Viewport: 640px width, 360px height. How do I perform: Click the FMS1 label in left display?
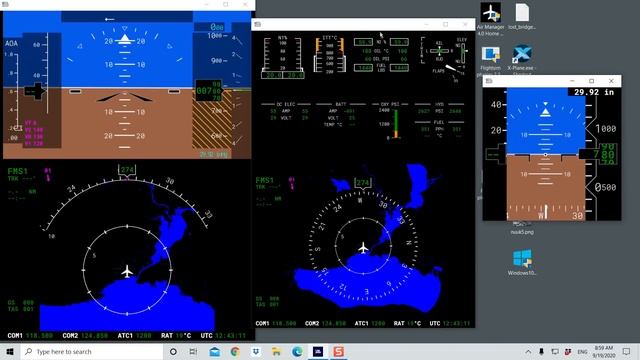(18, 171)
